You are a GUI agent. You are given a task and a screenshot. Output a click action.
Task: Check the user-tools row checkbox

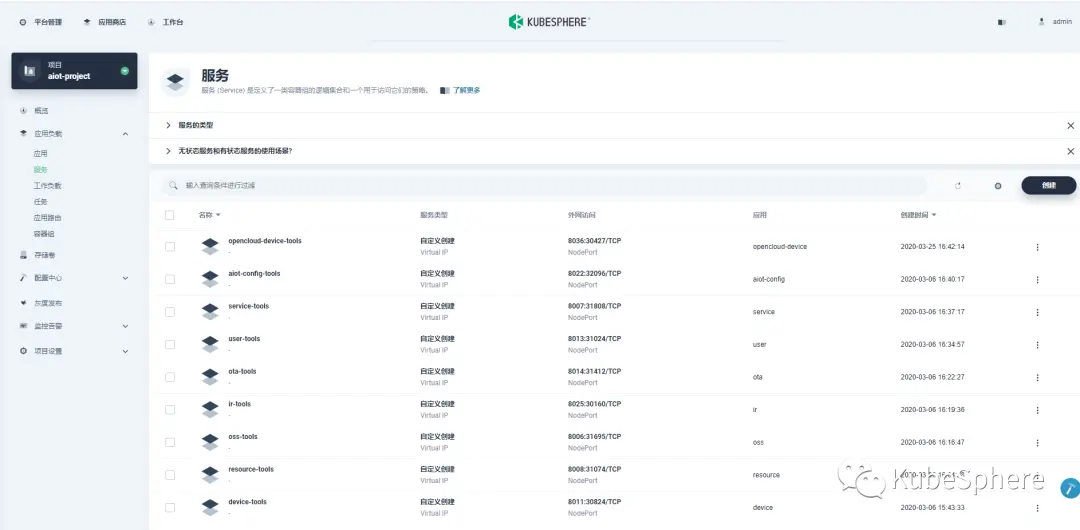tap(169, 345)
